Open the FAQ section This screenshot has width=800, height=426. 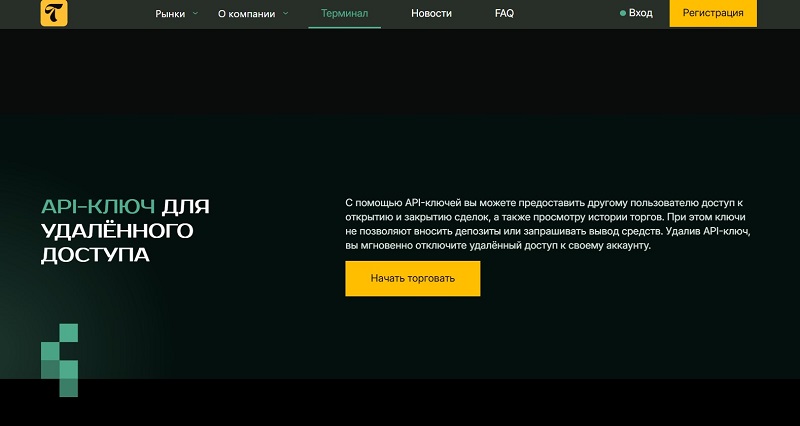click(504, 14)
